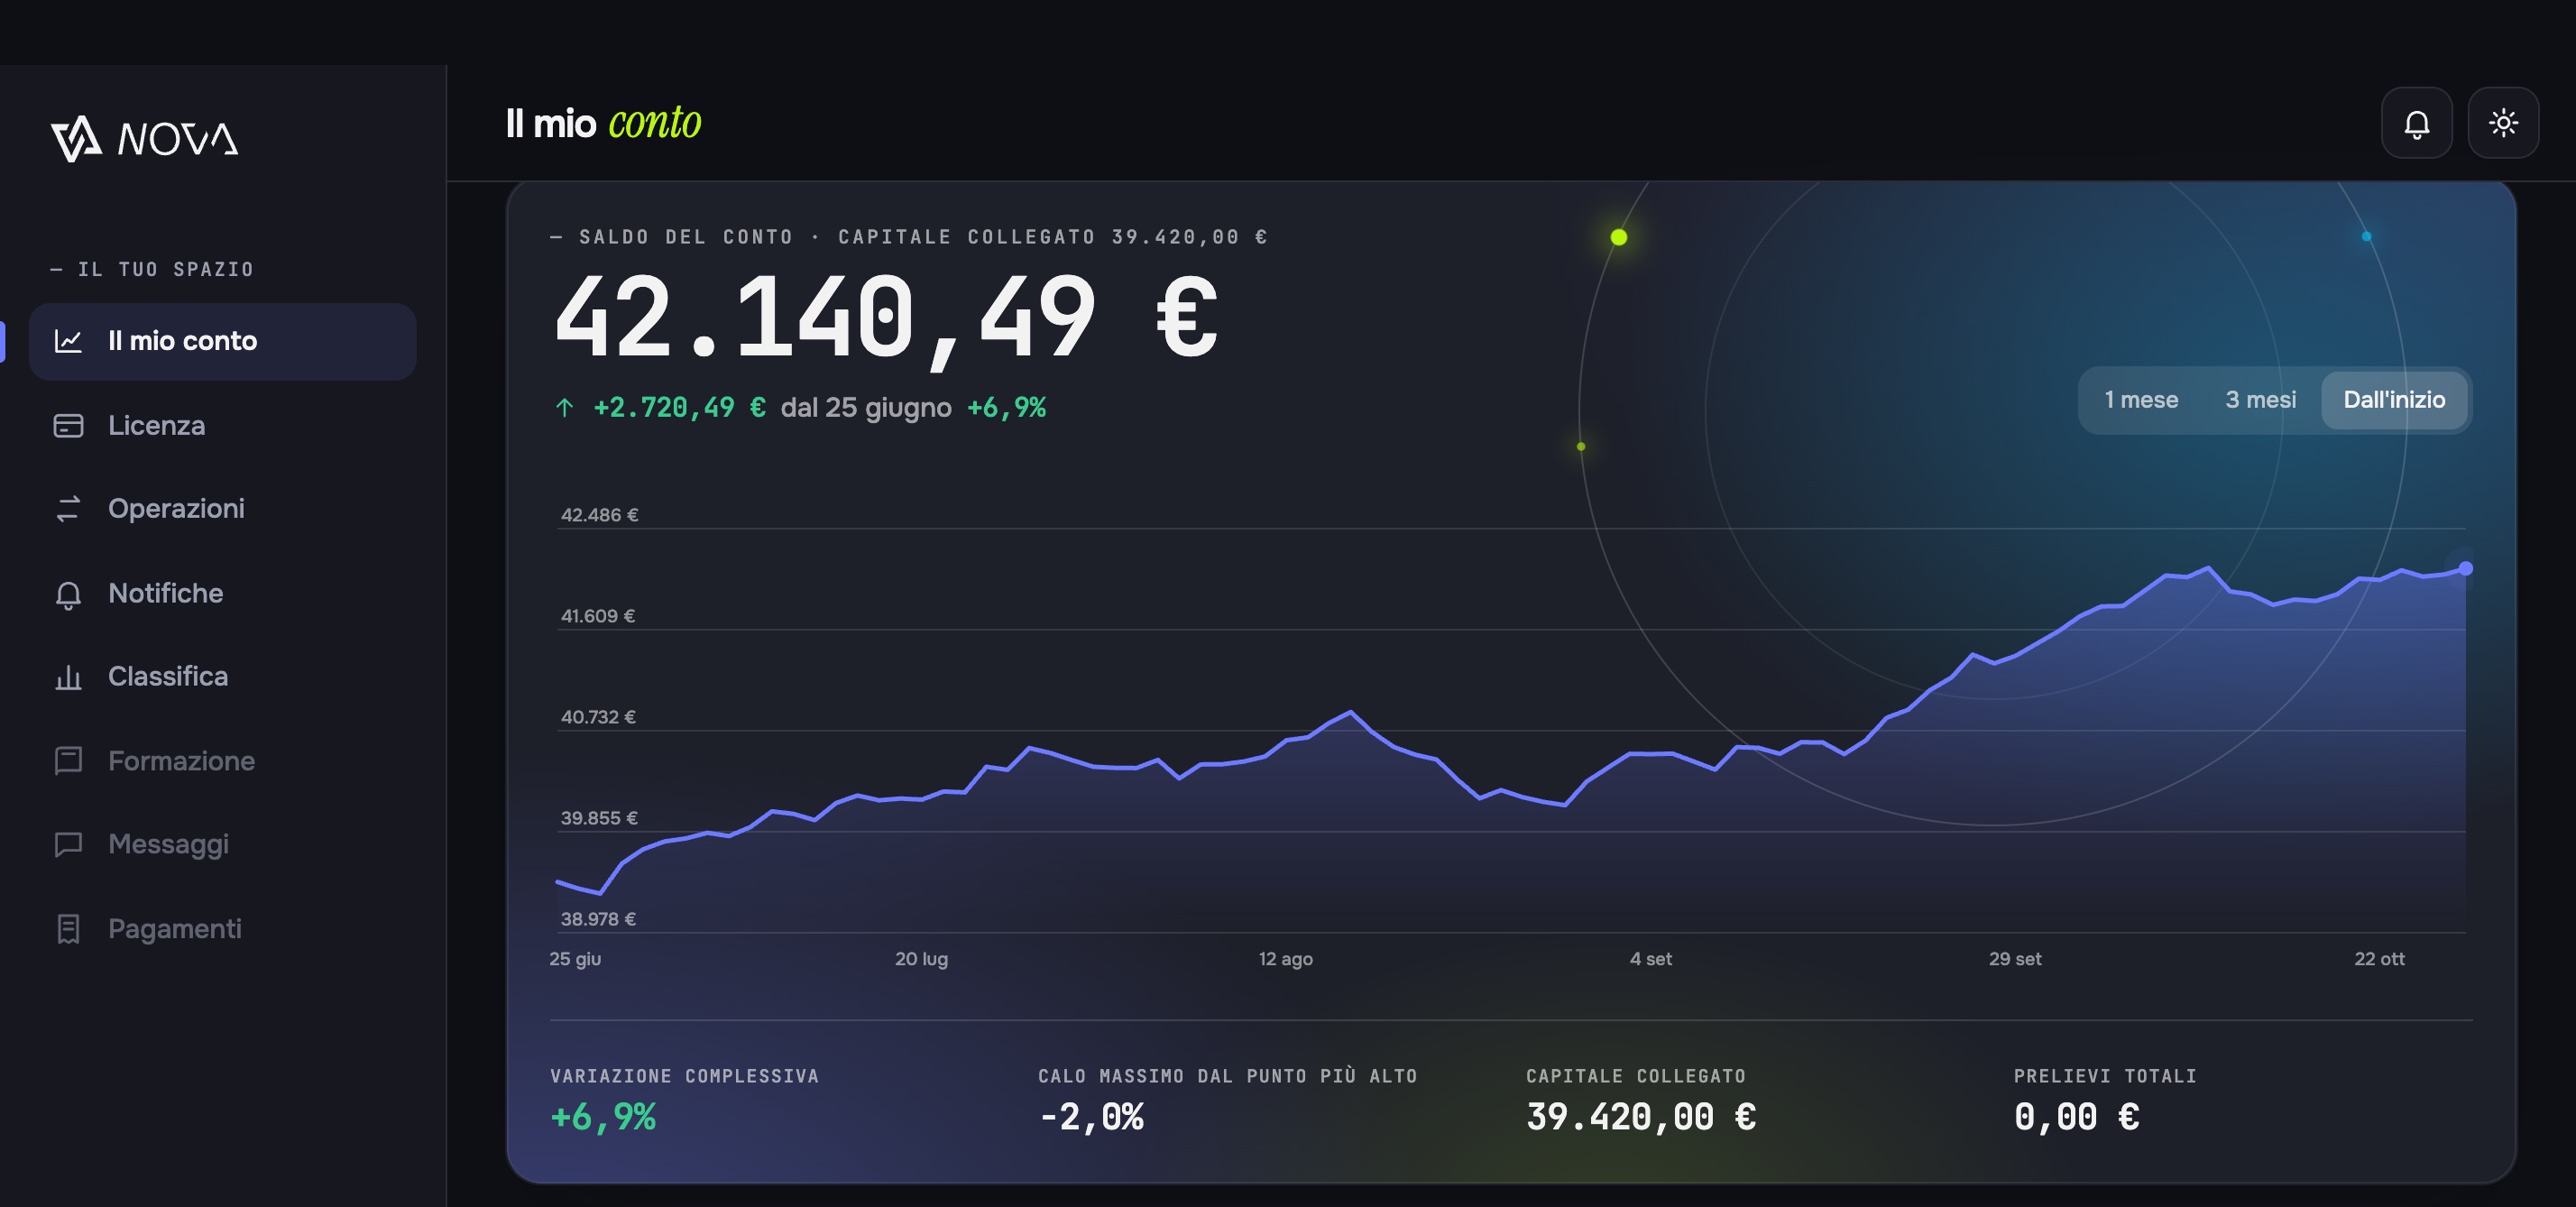This screenshot has height=1207, width=2576.
Task: Open Messaggi section
Action: coord(223,845)
